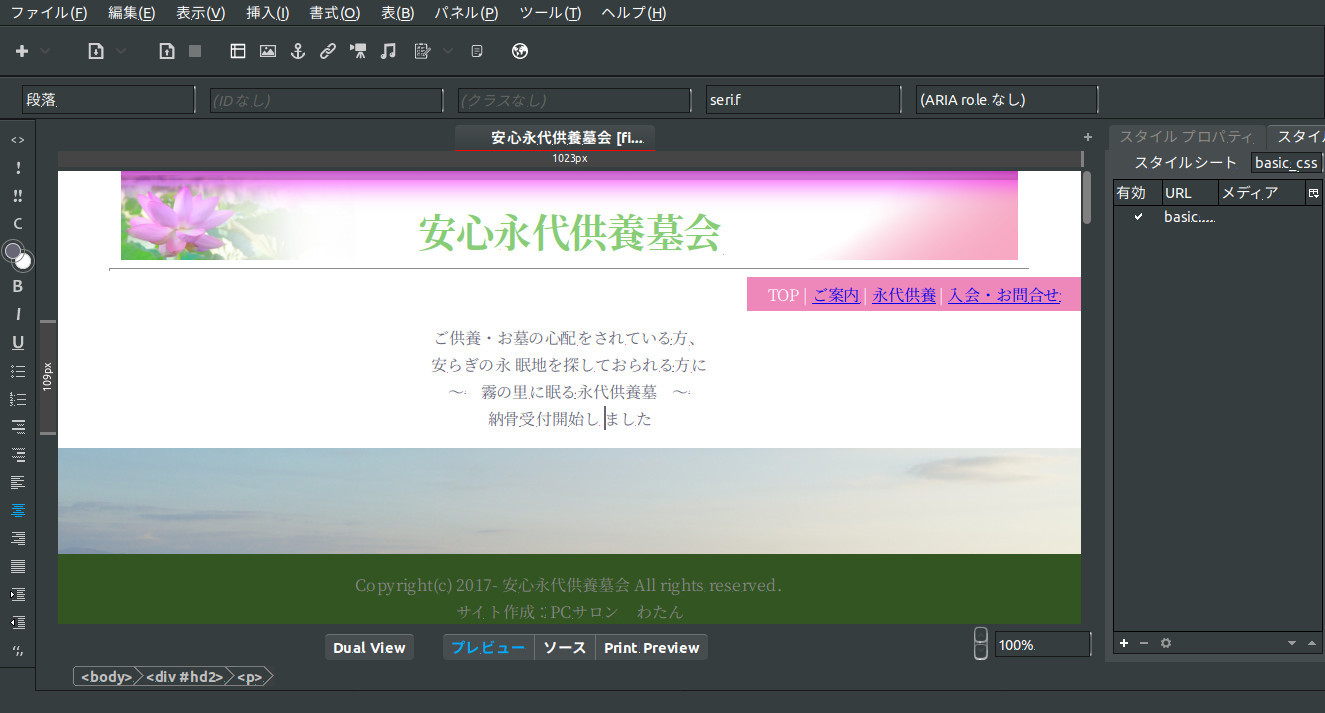Insert an anchor using the anchor icon
The image size is (1325, 713).
[x=297, y=51]
